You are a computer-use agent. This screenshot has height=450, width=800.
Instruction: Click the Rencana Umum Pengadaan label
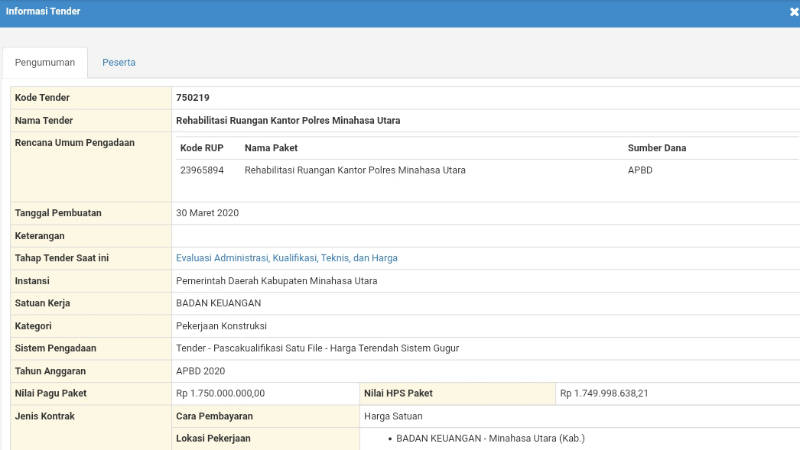click(x=74, y=143)
